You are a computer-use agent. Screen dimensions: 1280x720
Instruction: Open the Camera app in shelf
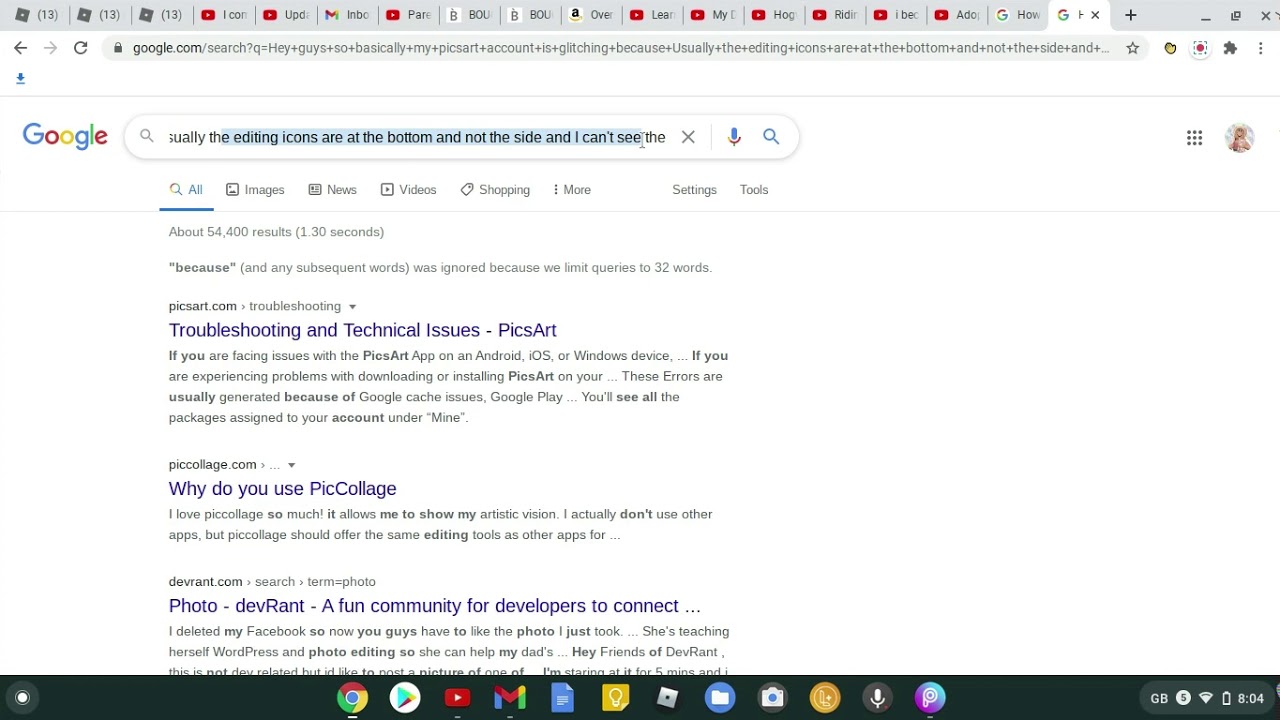[x=772, y=698]
